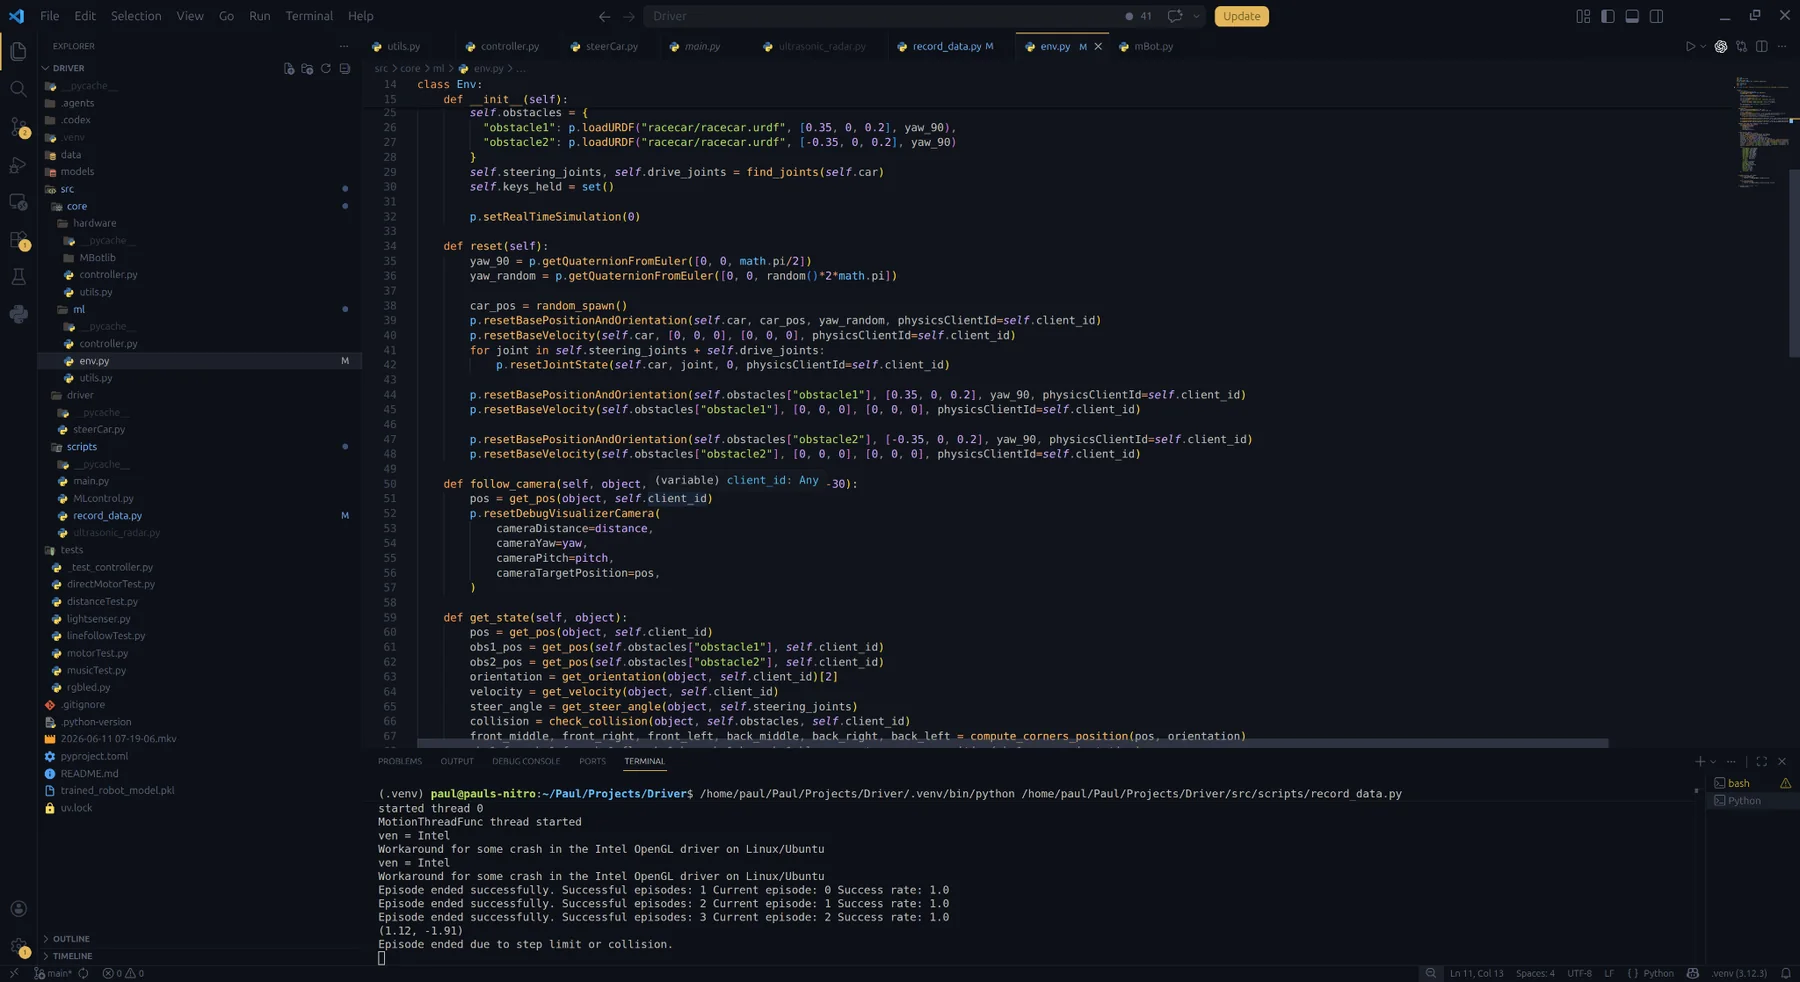Open the Selection menu
Screen dimensions: 1800x982
click(x=136, y=16)
